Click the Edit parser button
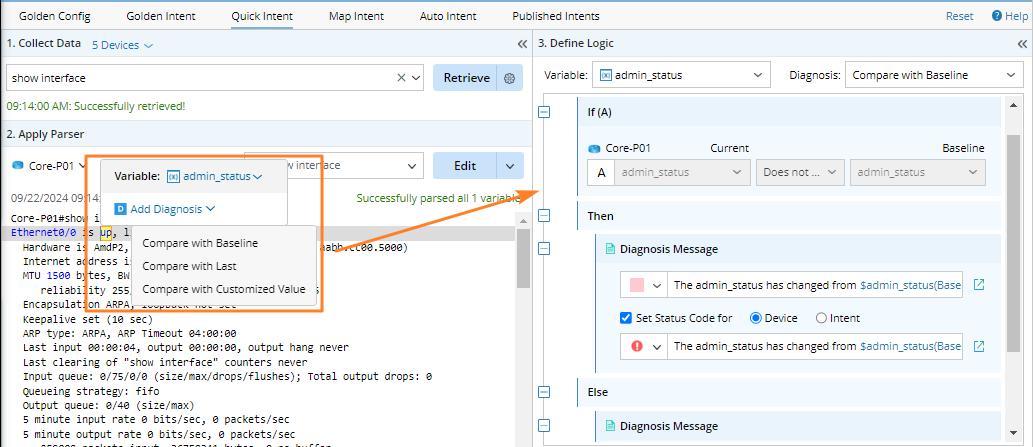Screen dimensions: 1033x447 (x=465, y=166)
